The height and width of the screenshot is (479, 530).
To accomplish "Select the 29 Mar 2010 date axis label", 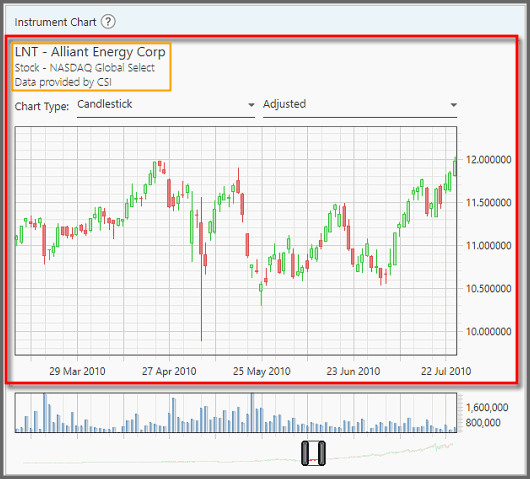I will [77, 371].
